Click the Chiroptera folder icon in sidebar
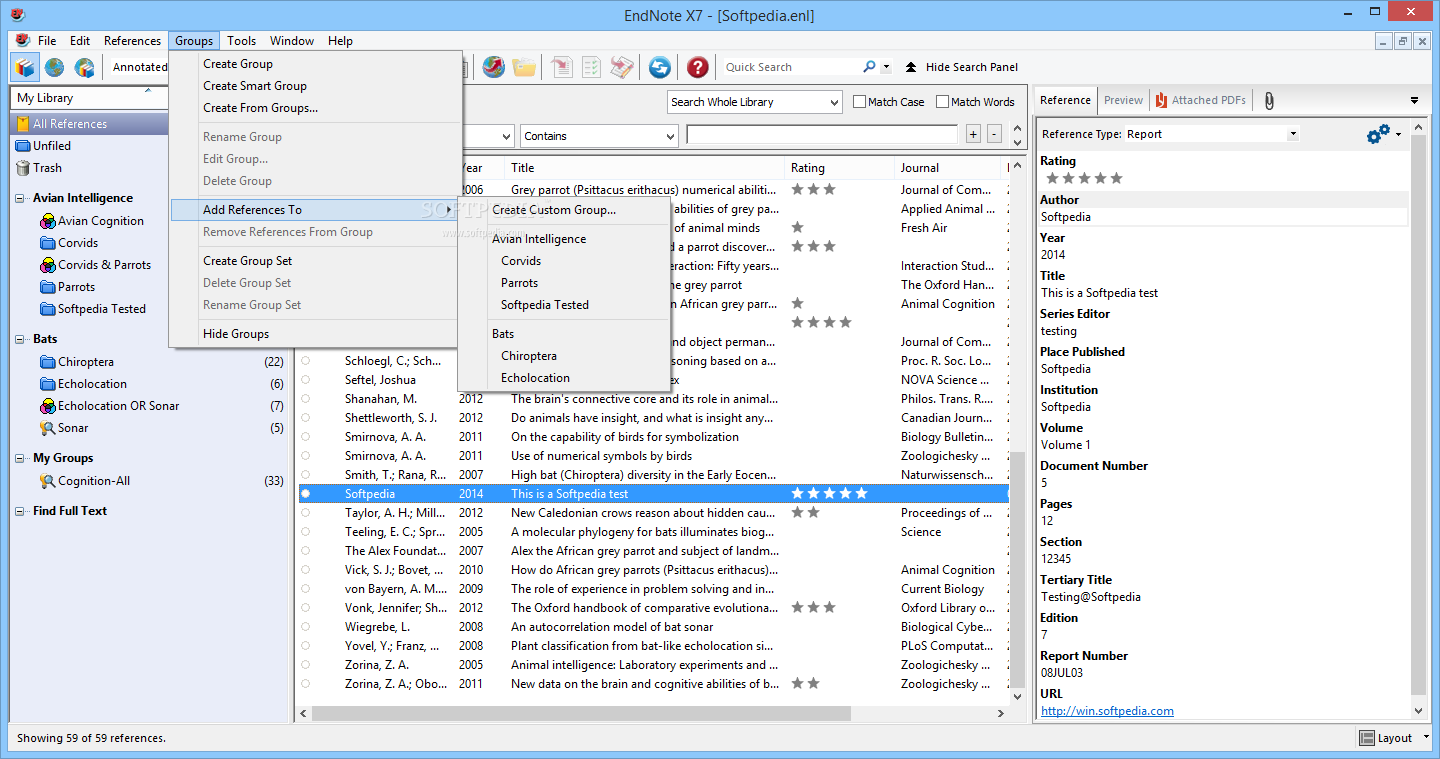The image size is (1440, 759). point(48,362)
